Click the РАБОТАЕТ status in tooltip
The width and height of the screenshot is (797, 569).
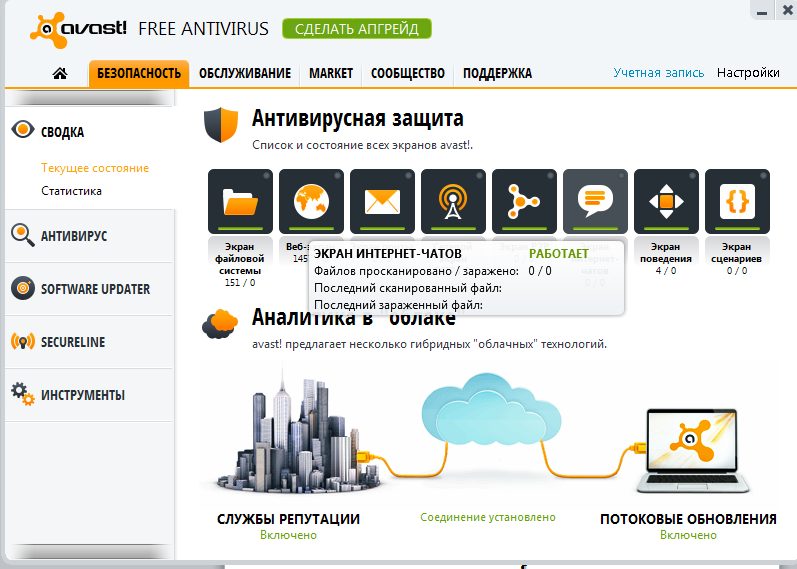tap(559, 253)
